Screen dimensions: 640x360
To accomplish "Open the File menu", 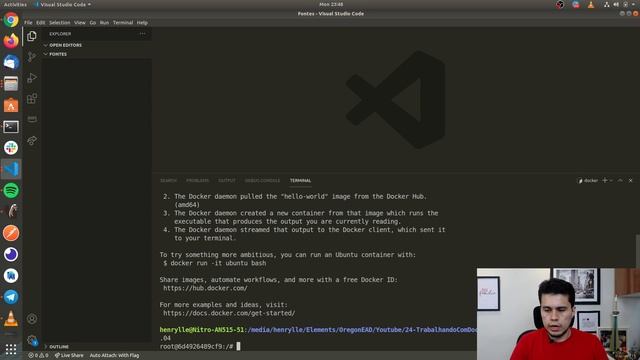I will click(28, 23).
